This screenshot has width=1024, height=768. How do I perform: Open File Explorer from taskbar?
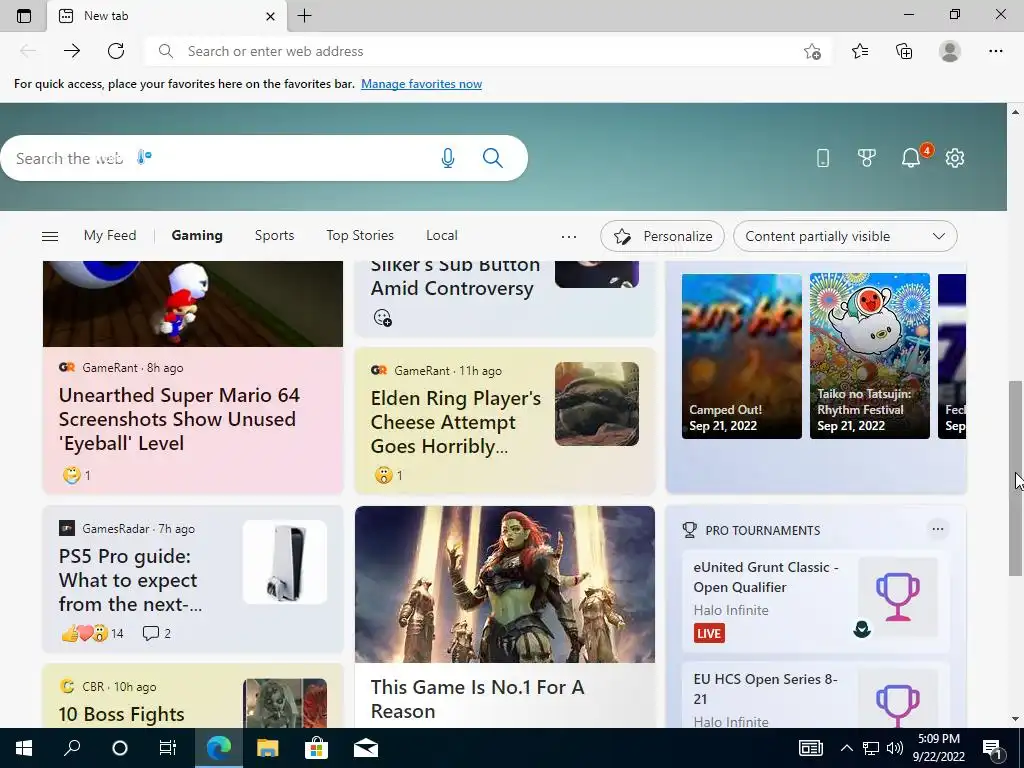pos(267,748)
